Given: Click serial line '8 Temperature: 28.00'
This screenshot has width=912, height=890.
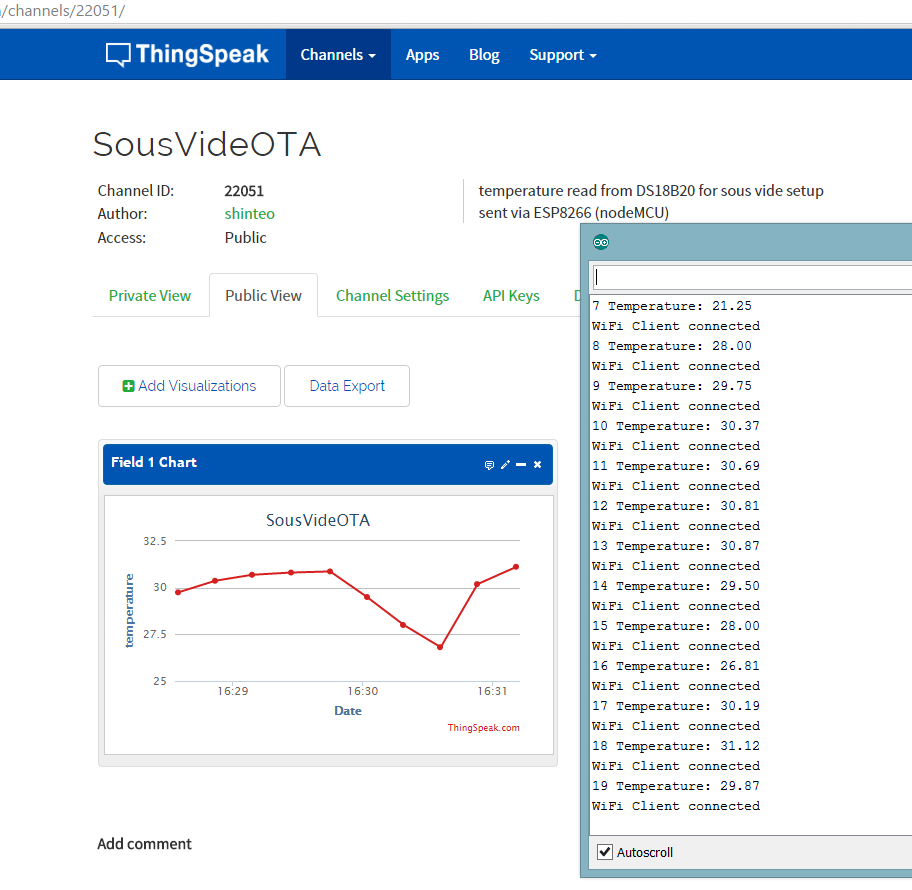Looking at the screenshot, I should click(x=672, y=346).
